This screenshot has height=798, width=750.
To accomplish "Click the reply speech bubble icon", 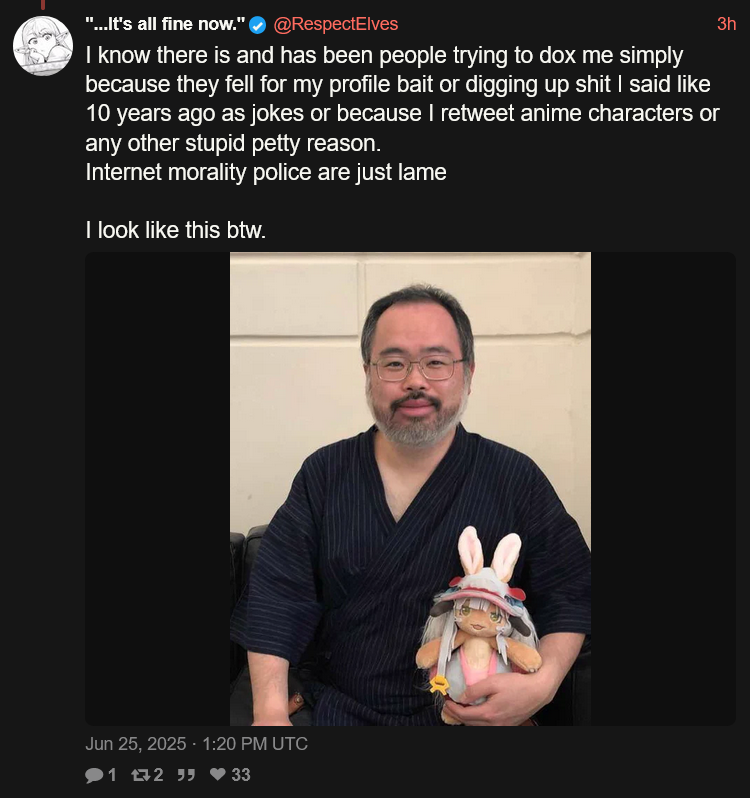I will click(x=94, y=775).
